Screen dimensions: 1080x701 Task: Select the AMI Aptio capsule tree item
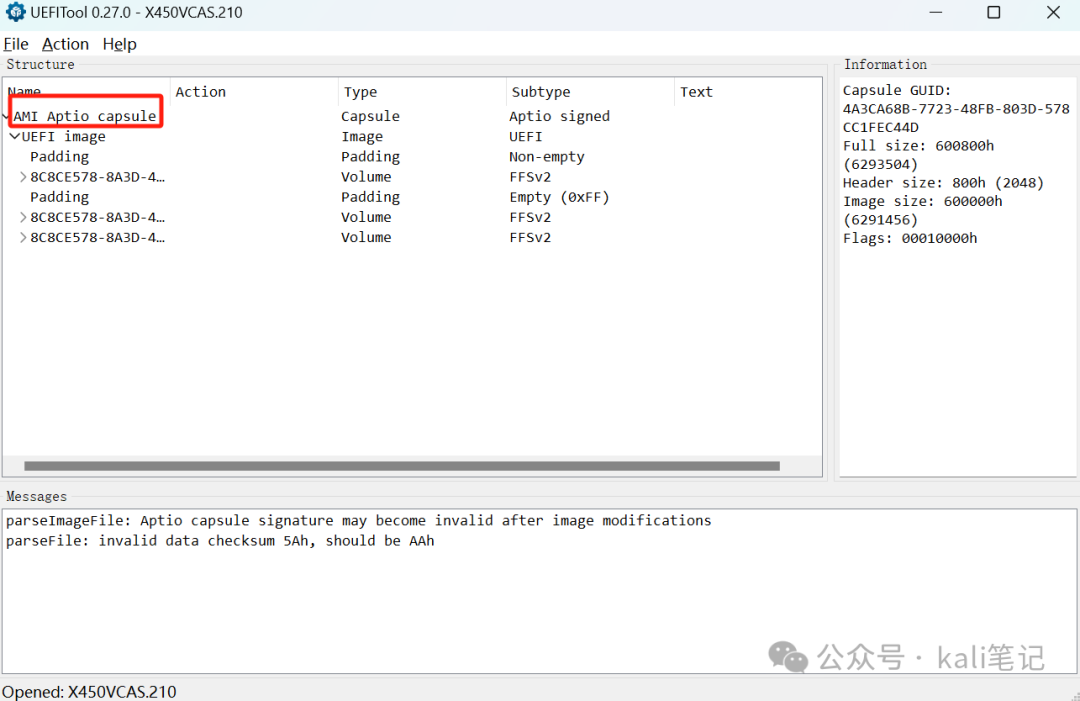pyautogui.click(x=85, y=116)
